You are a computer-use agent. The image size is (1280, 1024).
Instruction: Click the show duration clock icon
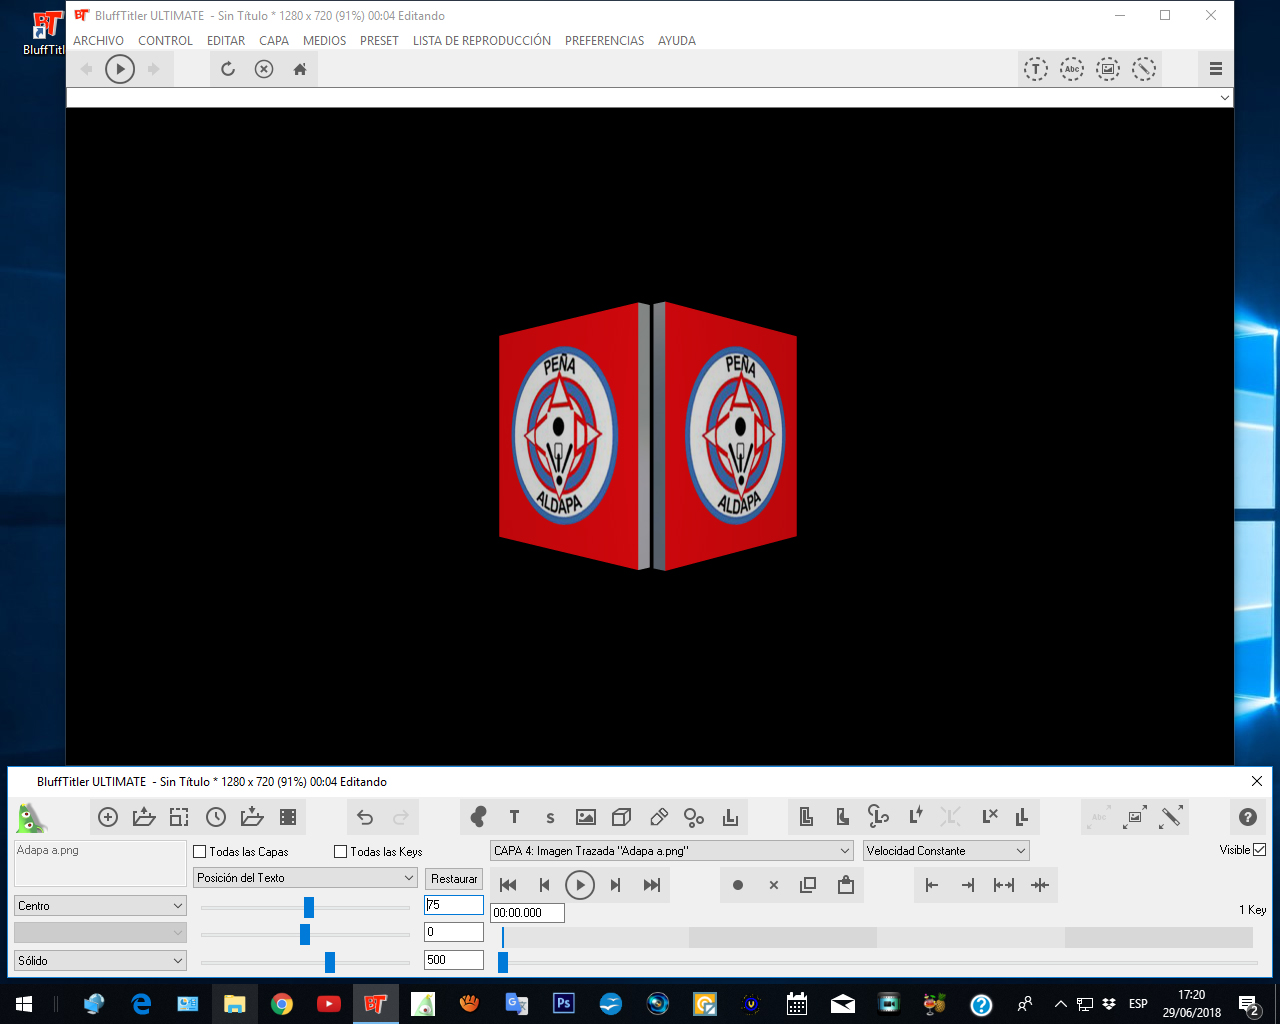tap(216, 817)
